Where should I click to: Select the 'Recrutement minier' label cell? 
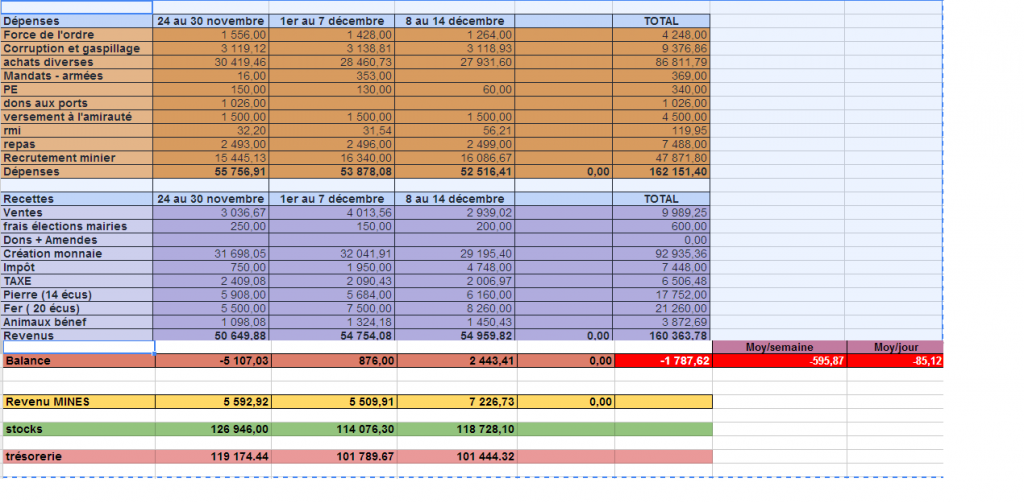pos(77,158)
